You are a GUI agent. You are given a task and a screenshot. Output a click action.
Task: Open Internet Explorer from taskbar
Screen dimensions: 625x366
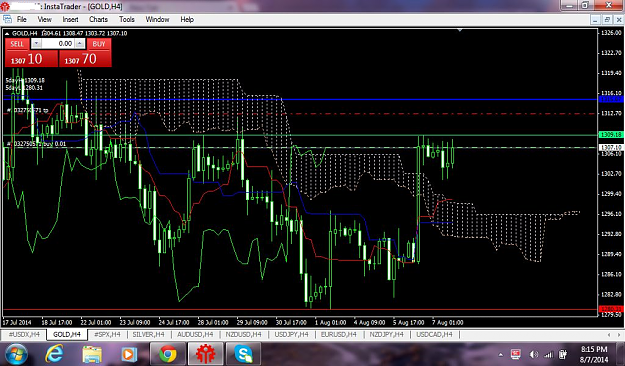tap(54, 354)
